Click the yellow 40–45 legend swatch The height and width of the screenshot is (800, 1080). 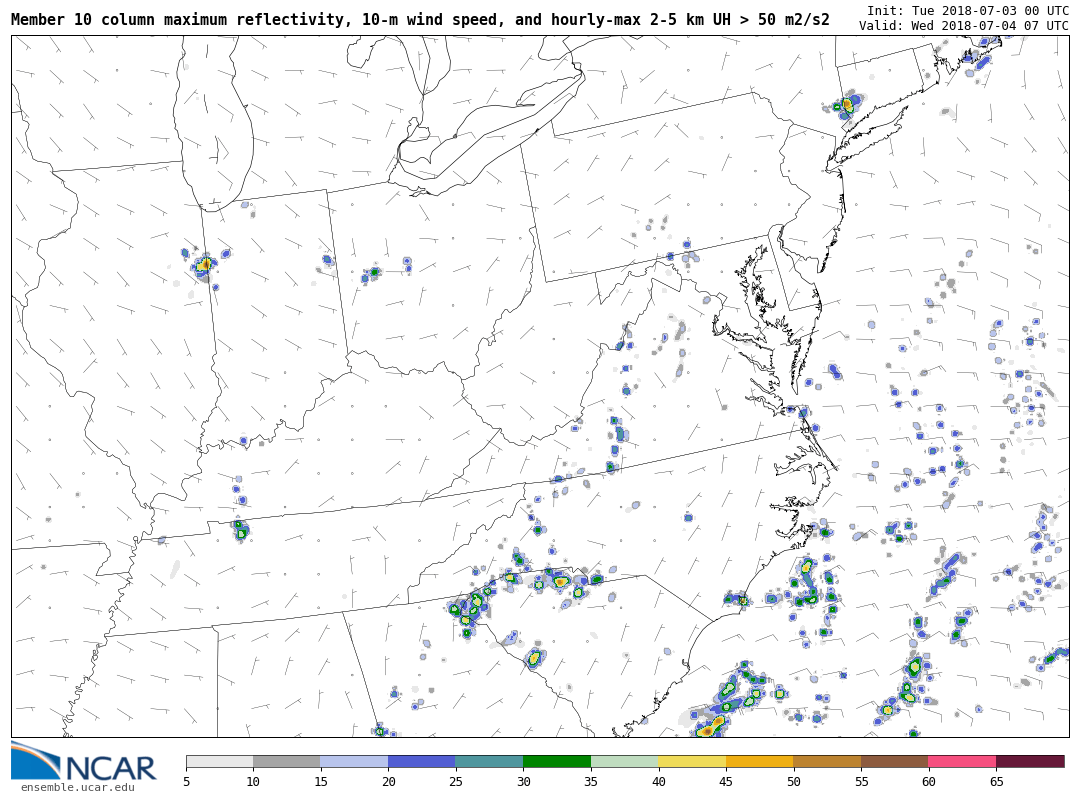click(x=692, y=761)
